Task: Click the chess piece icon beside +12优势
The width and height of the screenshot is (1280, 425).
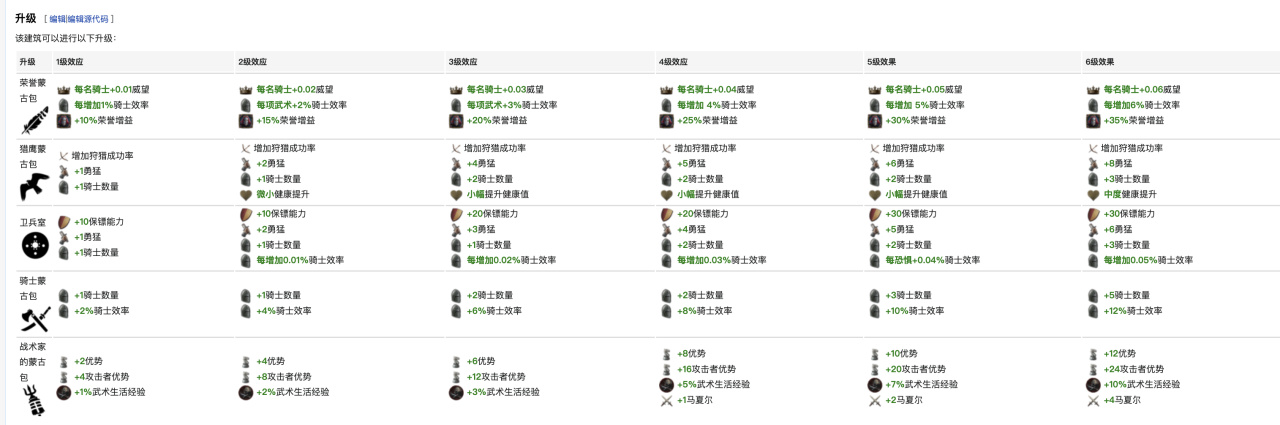Action: click(x=1093, y=354)
